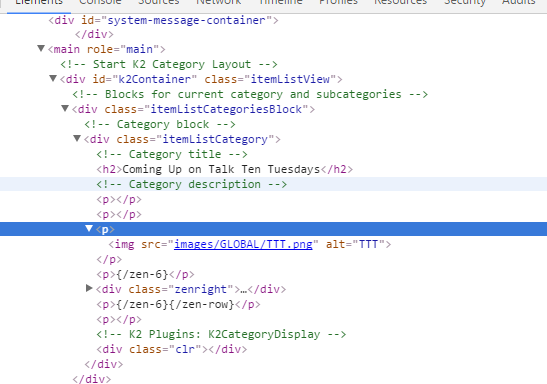Select the itemListView class value
The width and height of the screenshot is (547, 384).
tap(290, 79)
